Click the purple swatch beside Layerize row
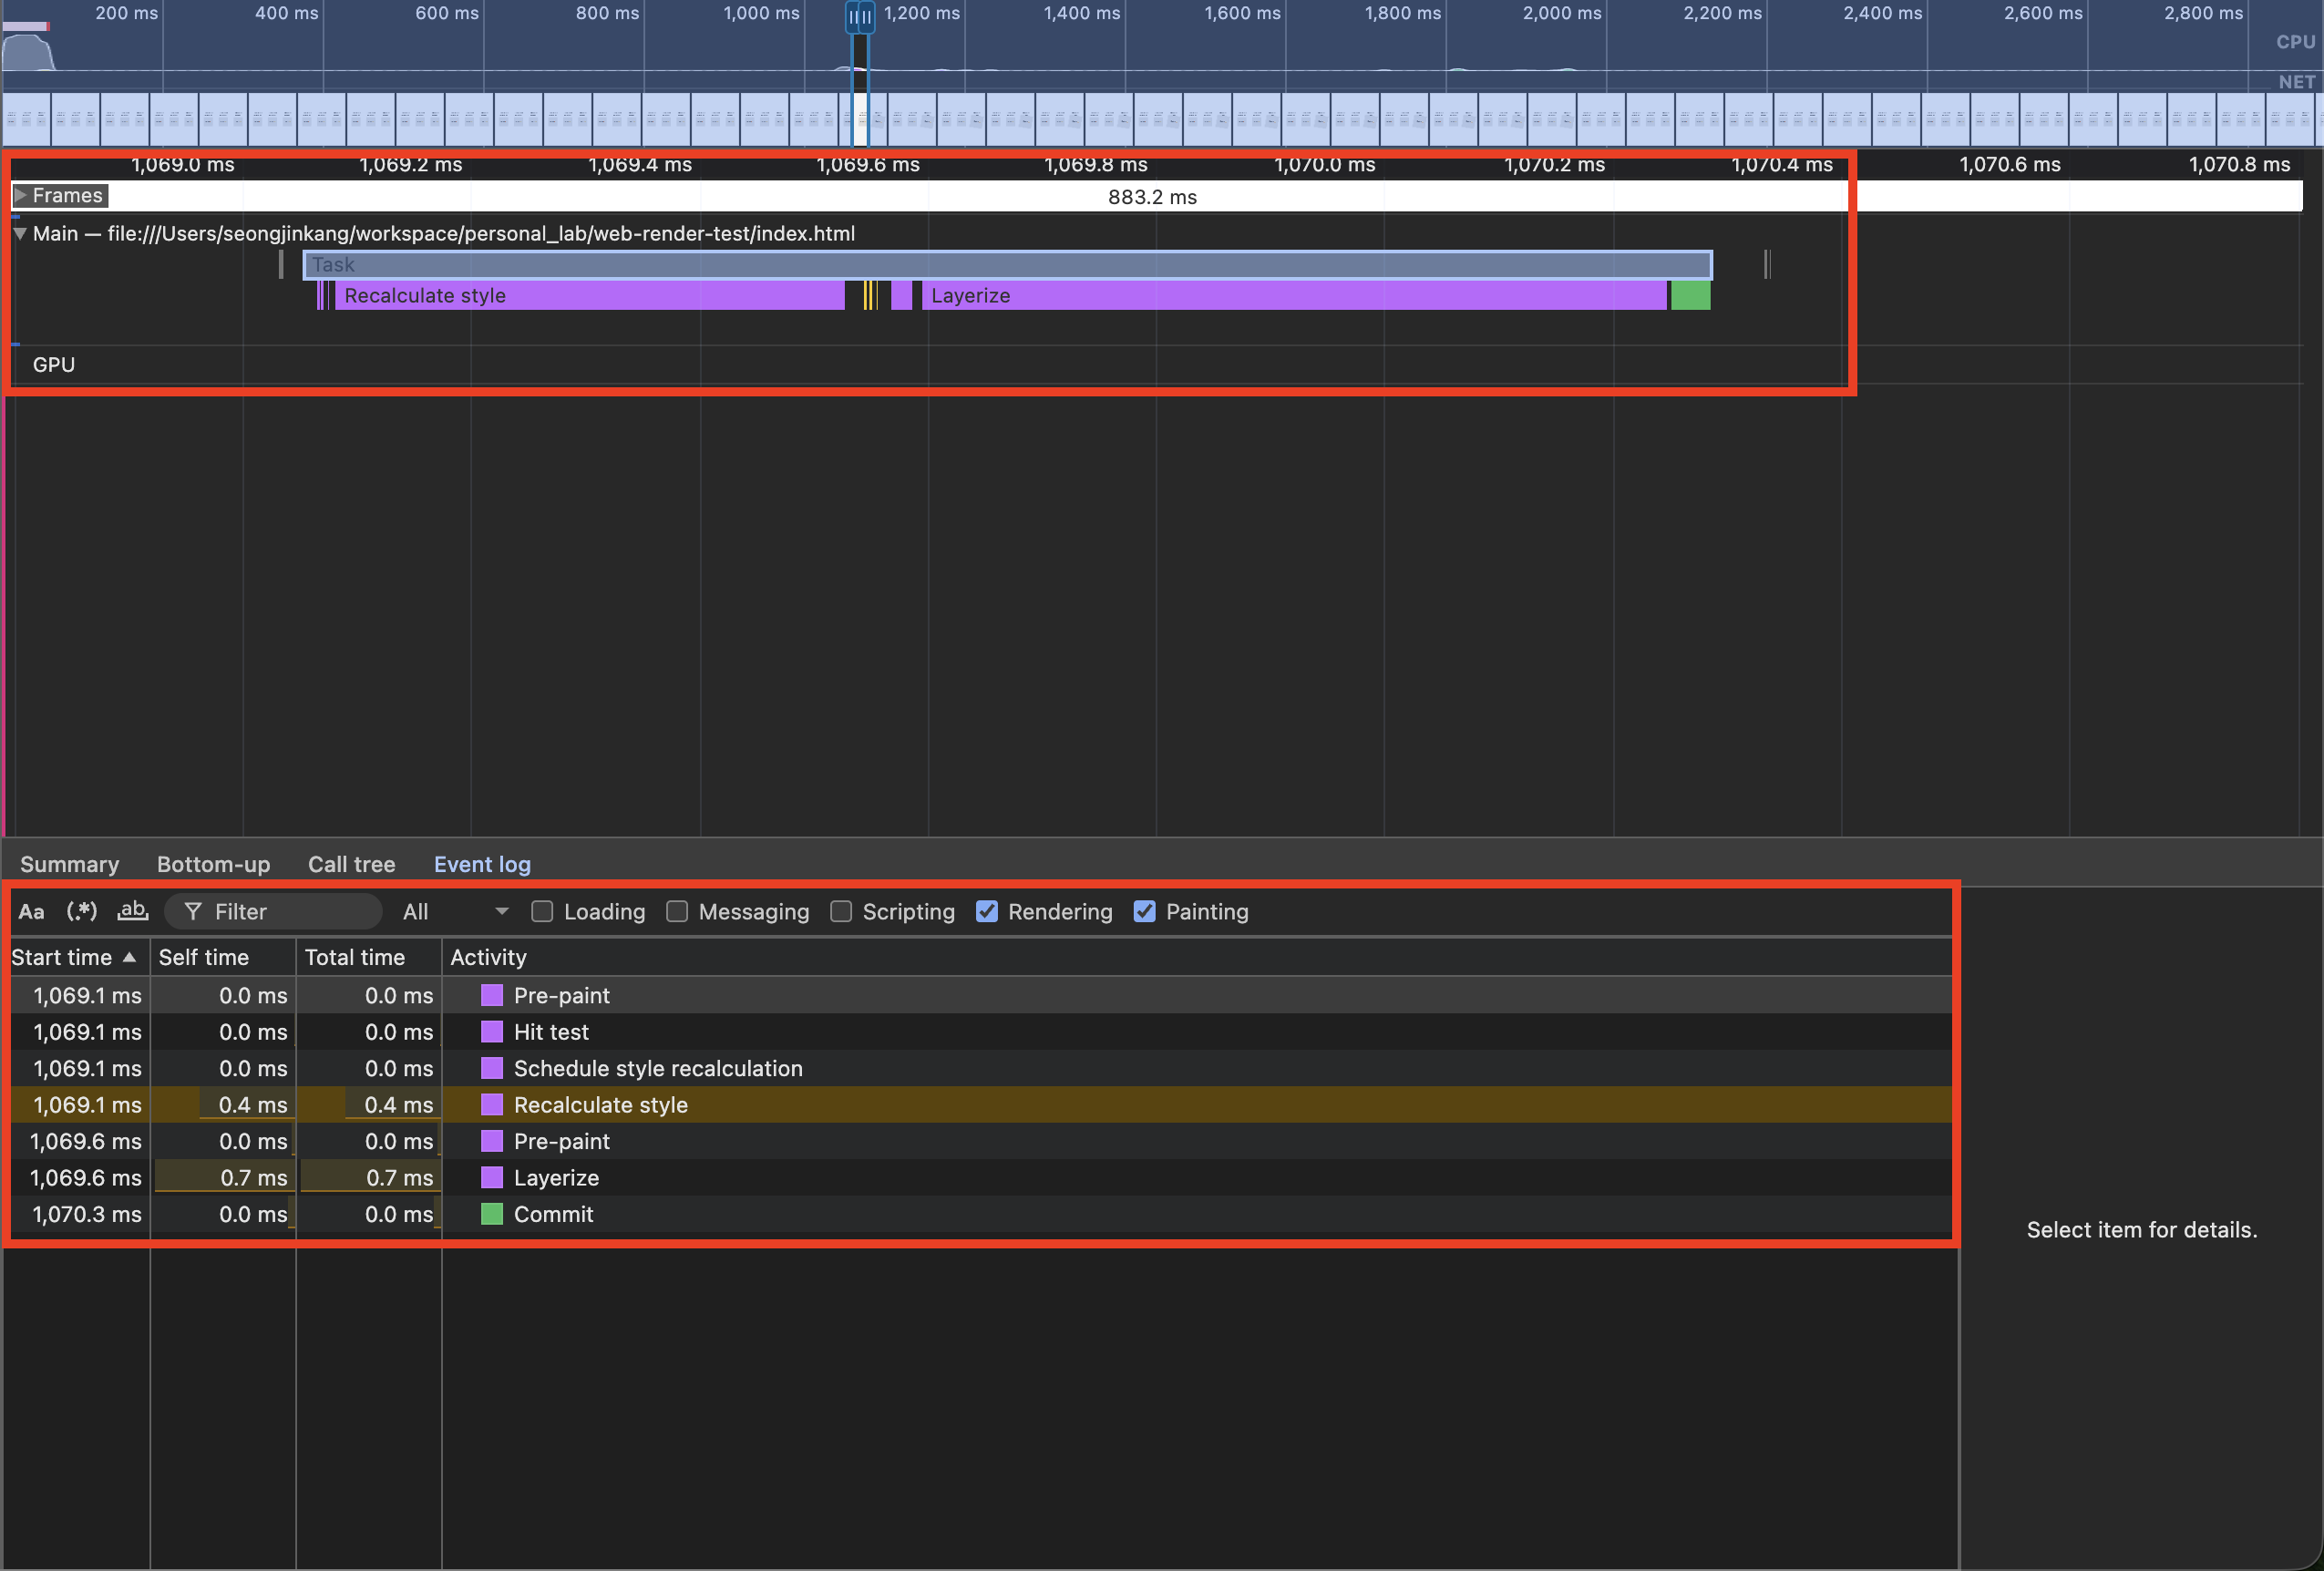The width and height of the screenshot is (2324, 1571). (x=491, y=1177)
